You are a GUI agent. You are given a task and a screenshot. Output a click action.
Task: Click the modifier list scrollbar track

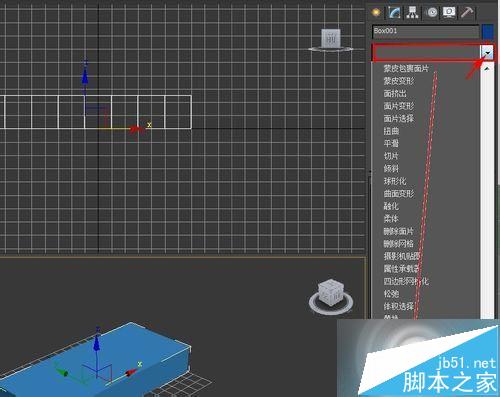(x=487, y=193)
